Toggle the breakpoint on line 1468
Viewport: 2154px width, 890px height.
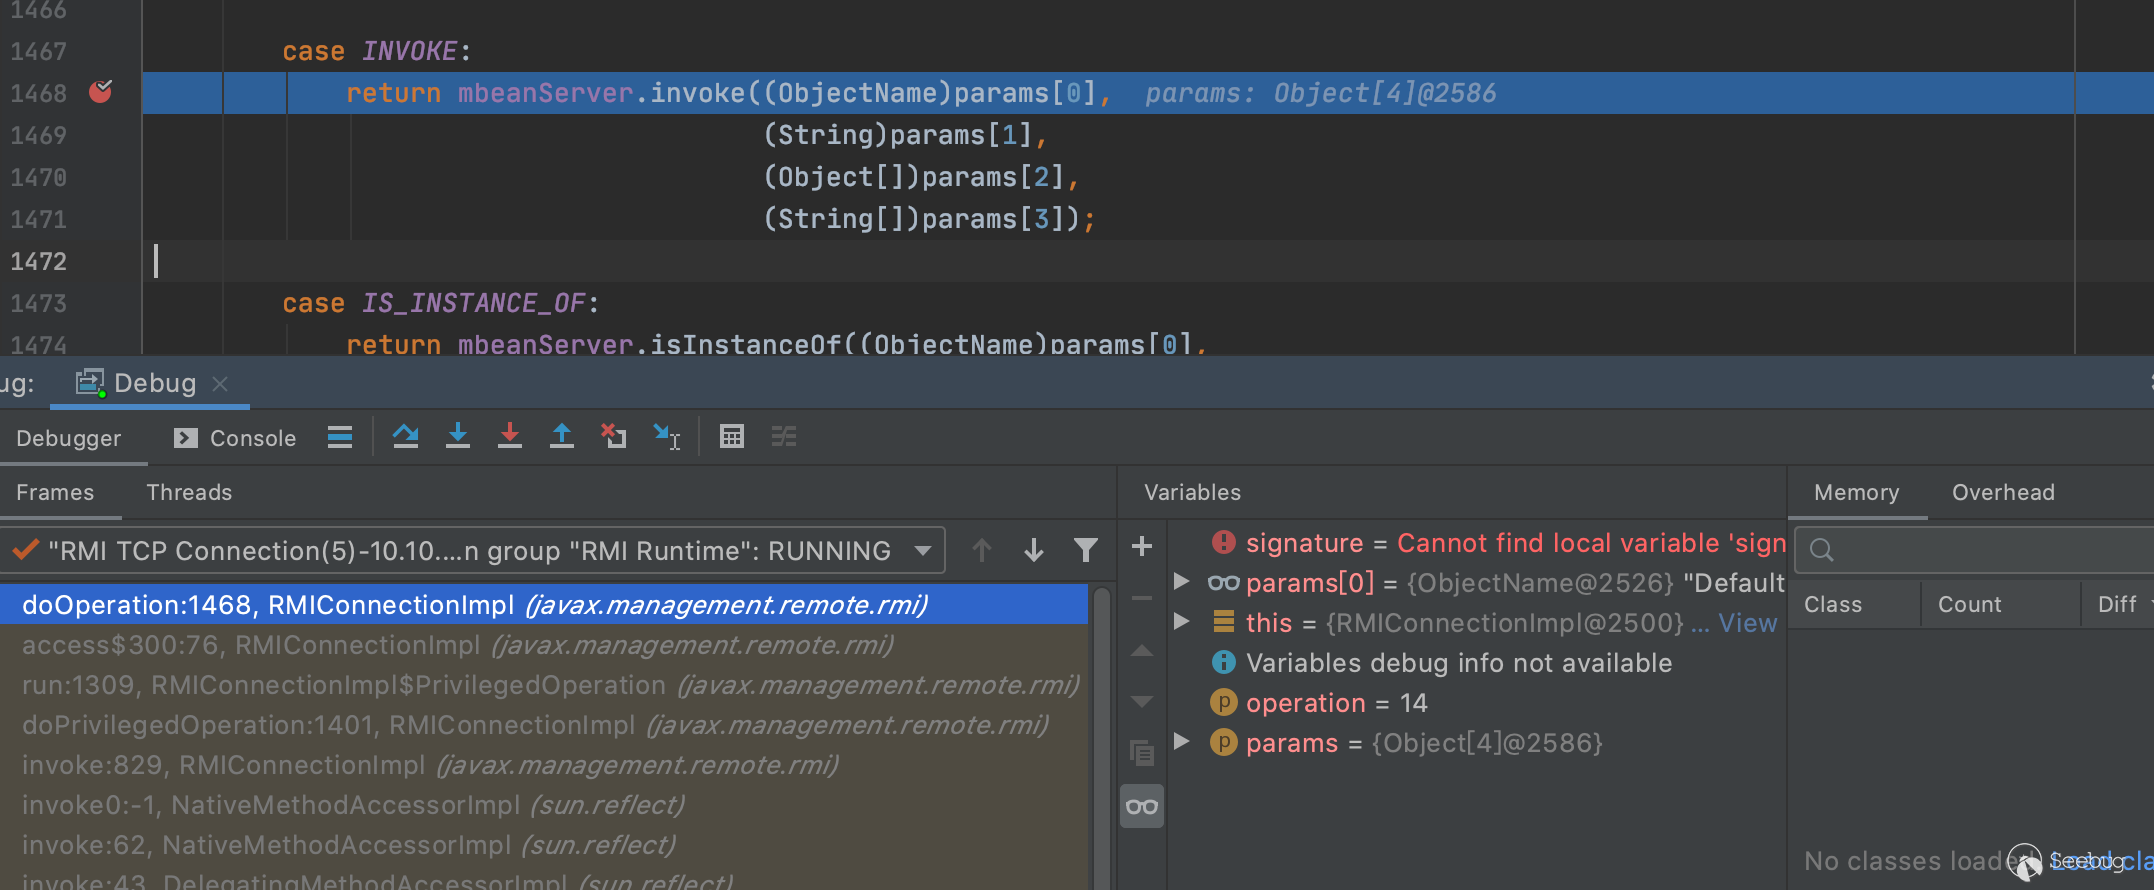click(101, 92)
